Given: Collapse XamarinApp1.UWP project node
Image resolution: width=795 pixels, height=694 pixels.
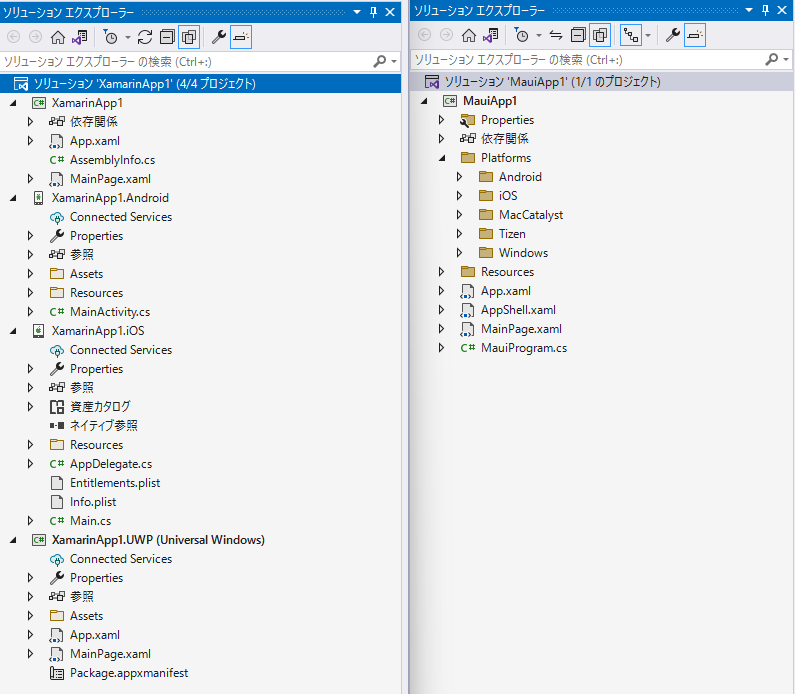Looking at the screenshot, I should tap(13, 540).
